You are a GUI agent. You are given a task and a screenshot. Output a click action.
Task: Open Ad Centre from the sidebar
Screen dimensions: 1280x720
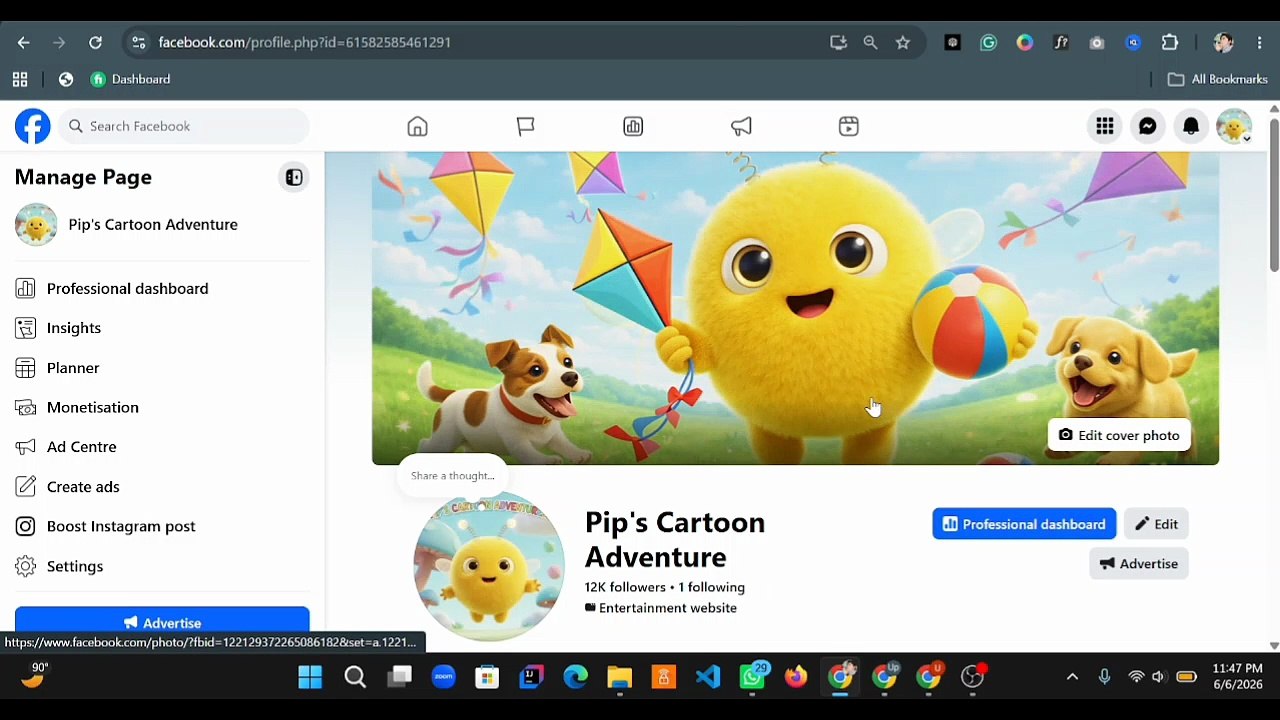point(162,447)
